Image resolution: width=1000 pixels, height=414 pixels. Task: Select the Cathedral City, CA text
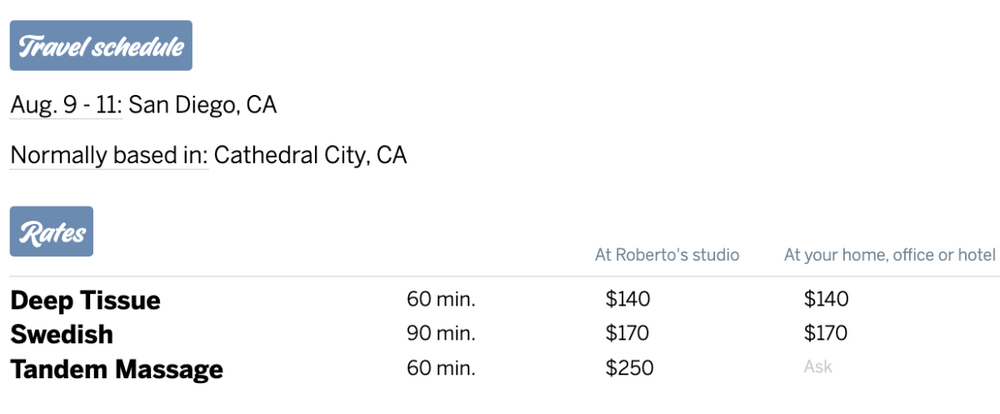point(310,156)
